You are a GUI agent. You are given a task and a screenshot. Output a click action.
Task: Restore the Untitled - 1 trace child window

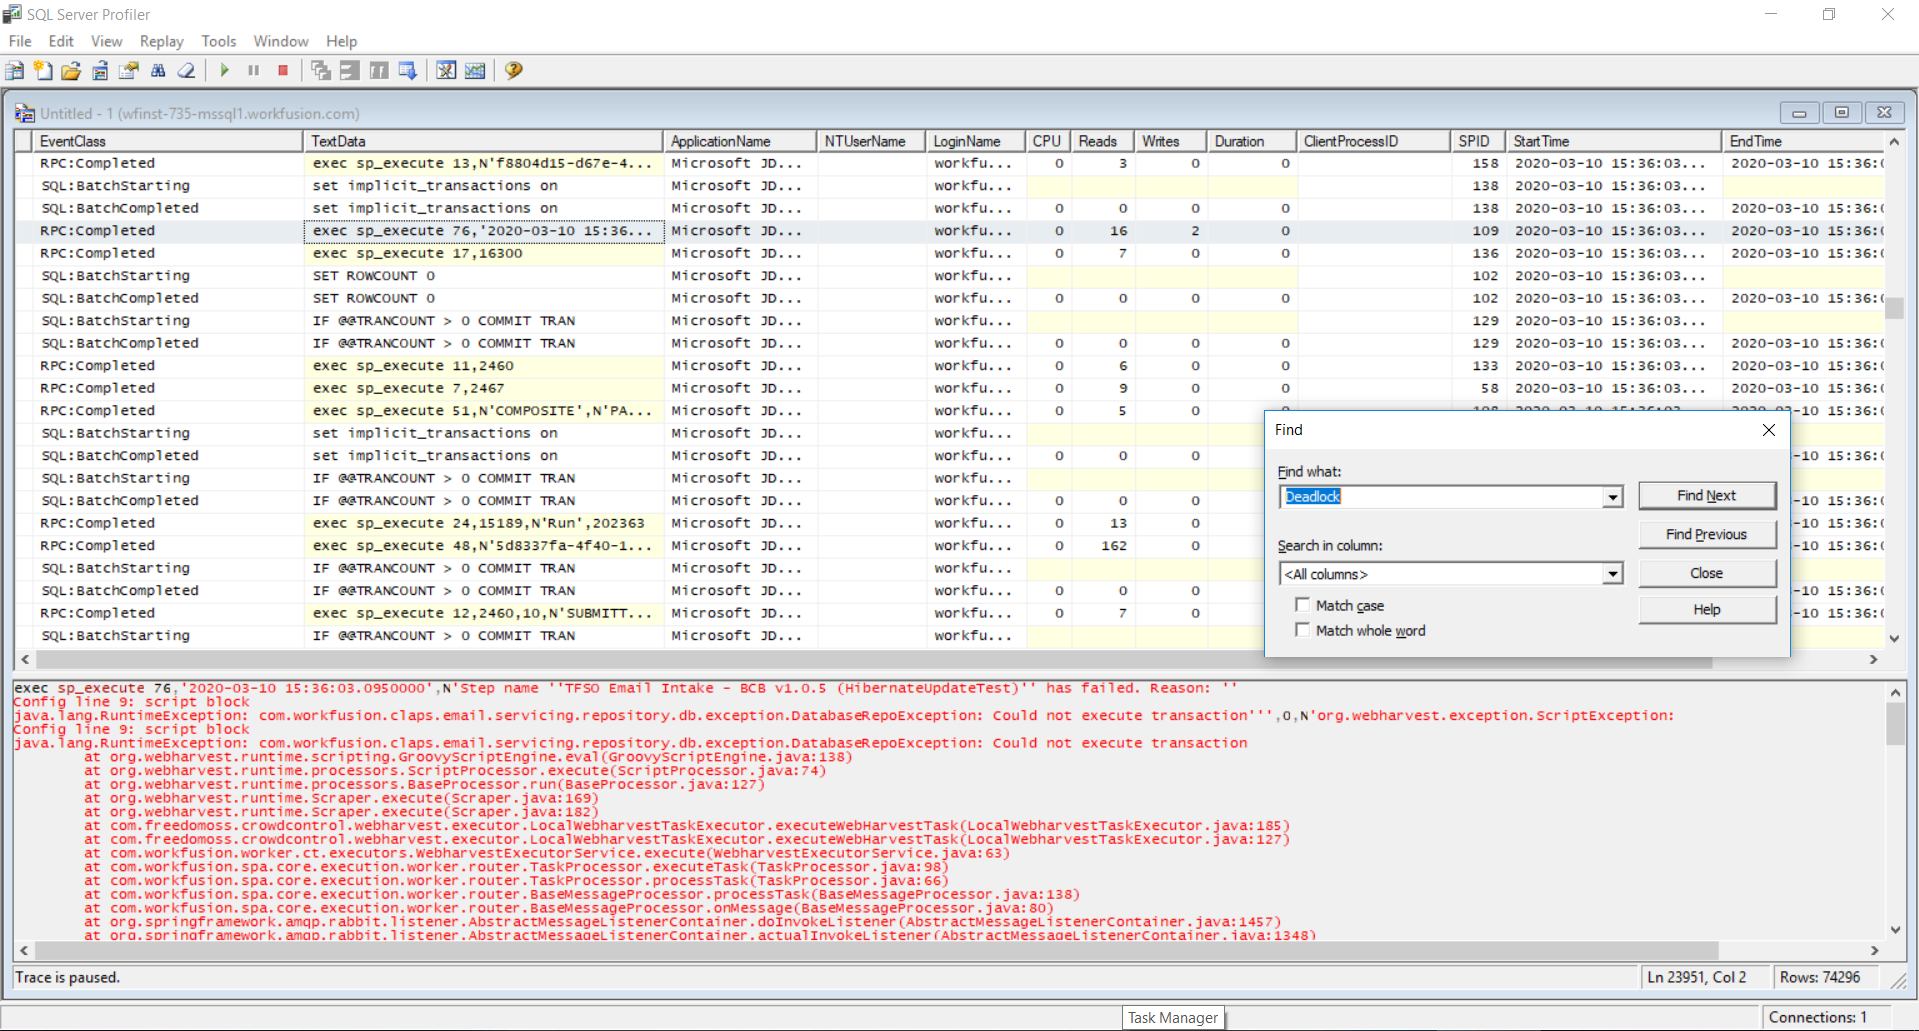[1842, 113]
